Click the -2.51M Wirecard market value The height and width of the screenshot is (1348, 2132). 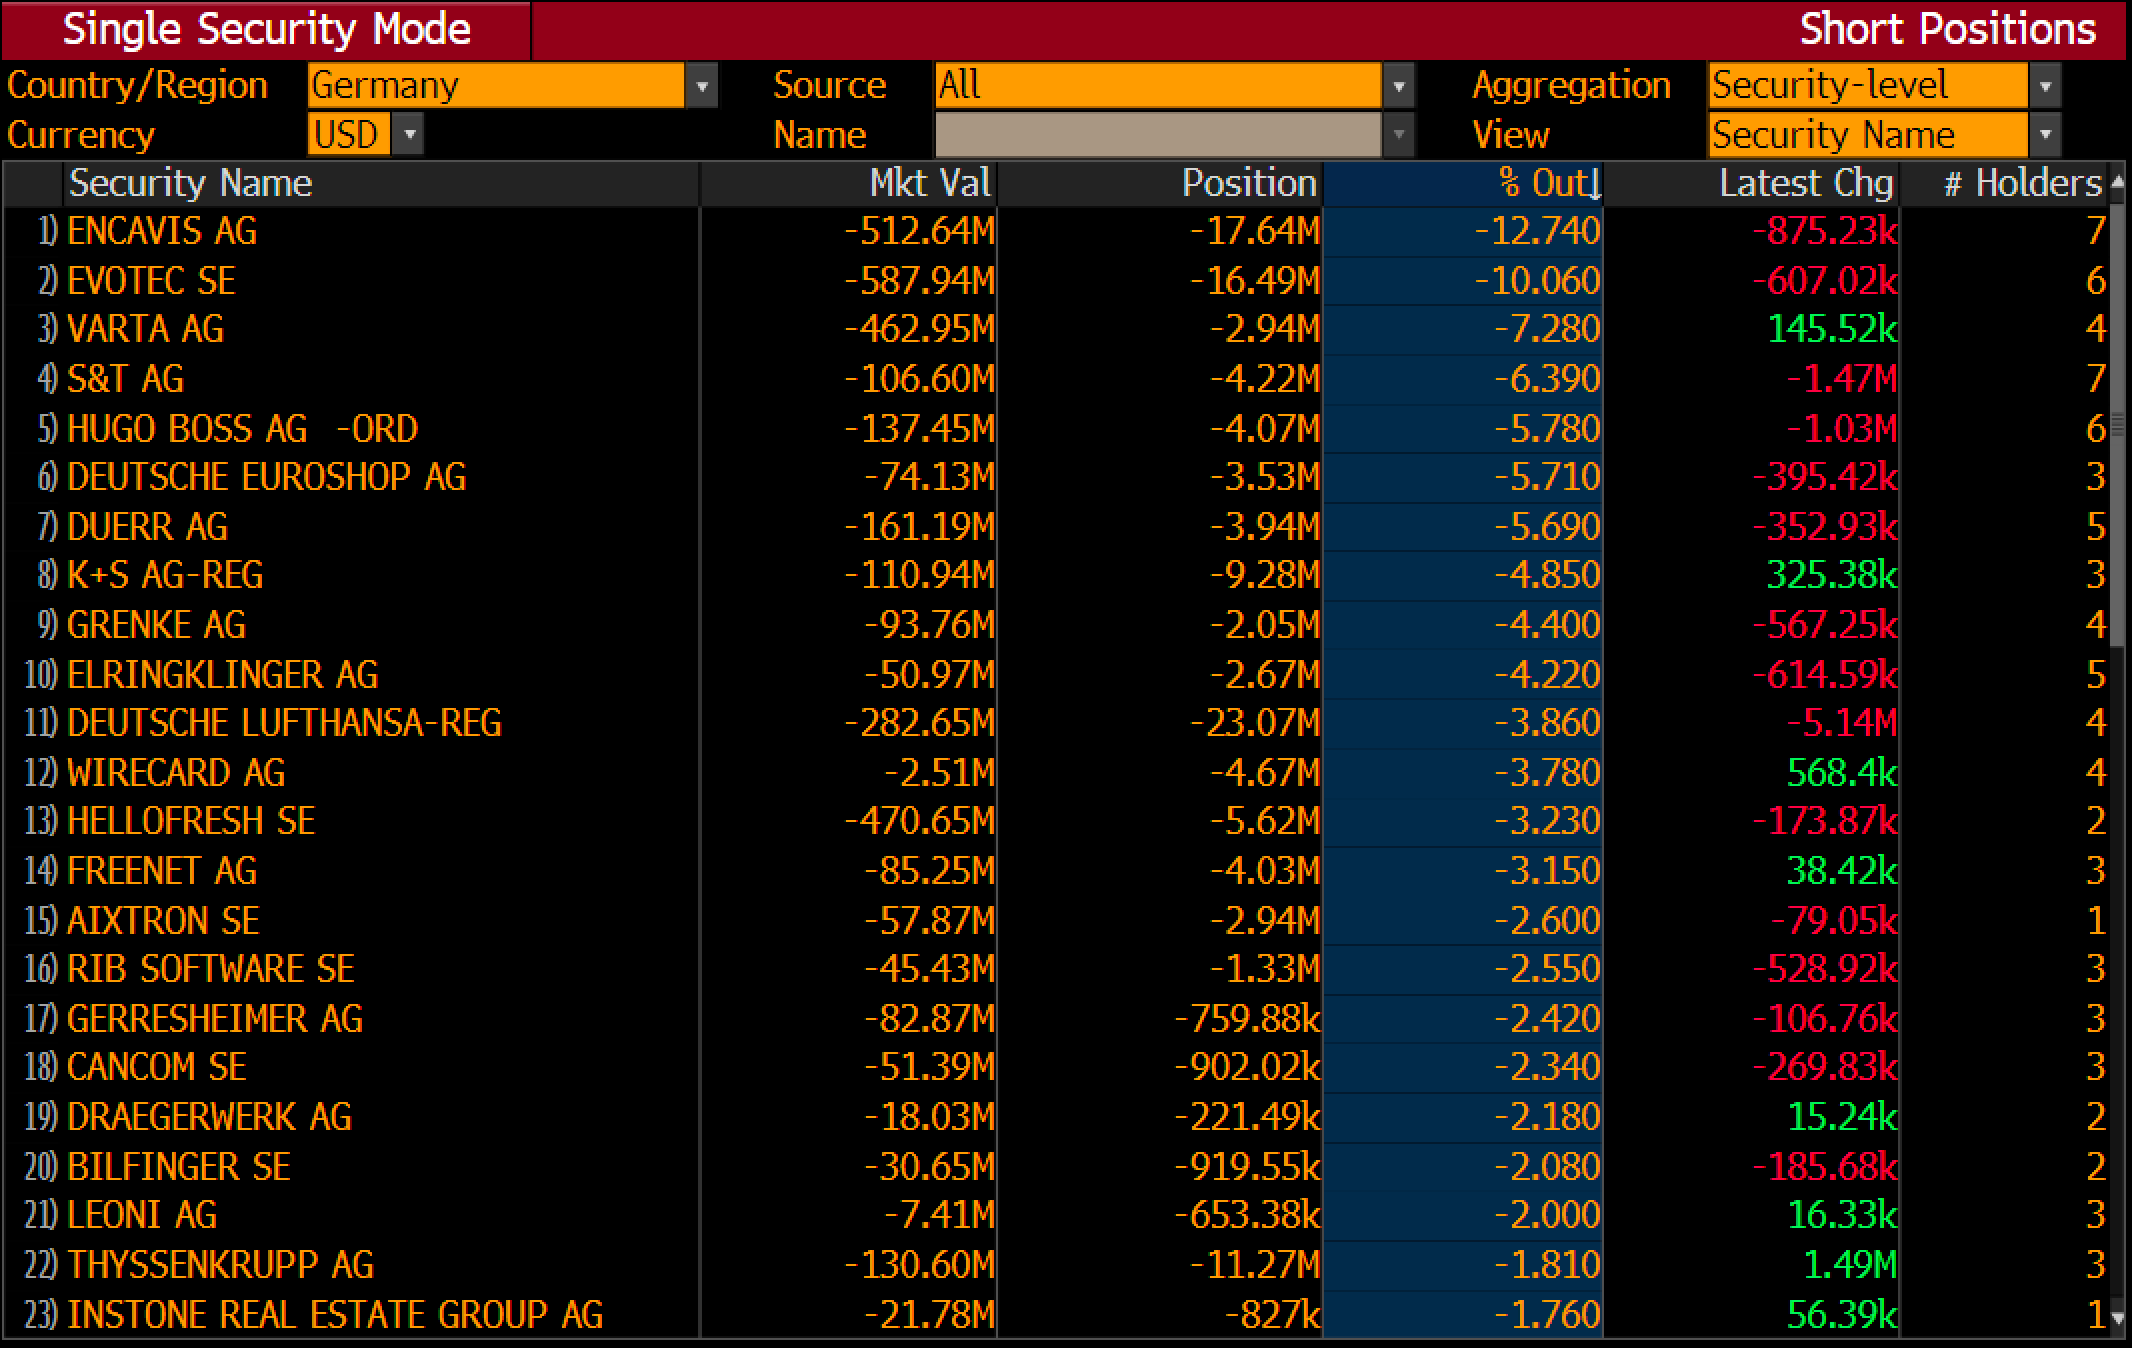[x=939, y=772]
